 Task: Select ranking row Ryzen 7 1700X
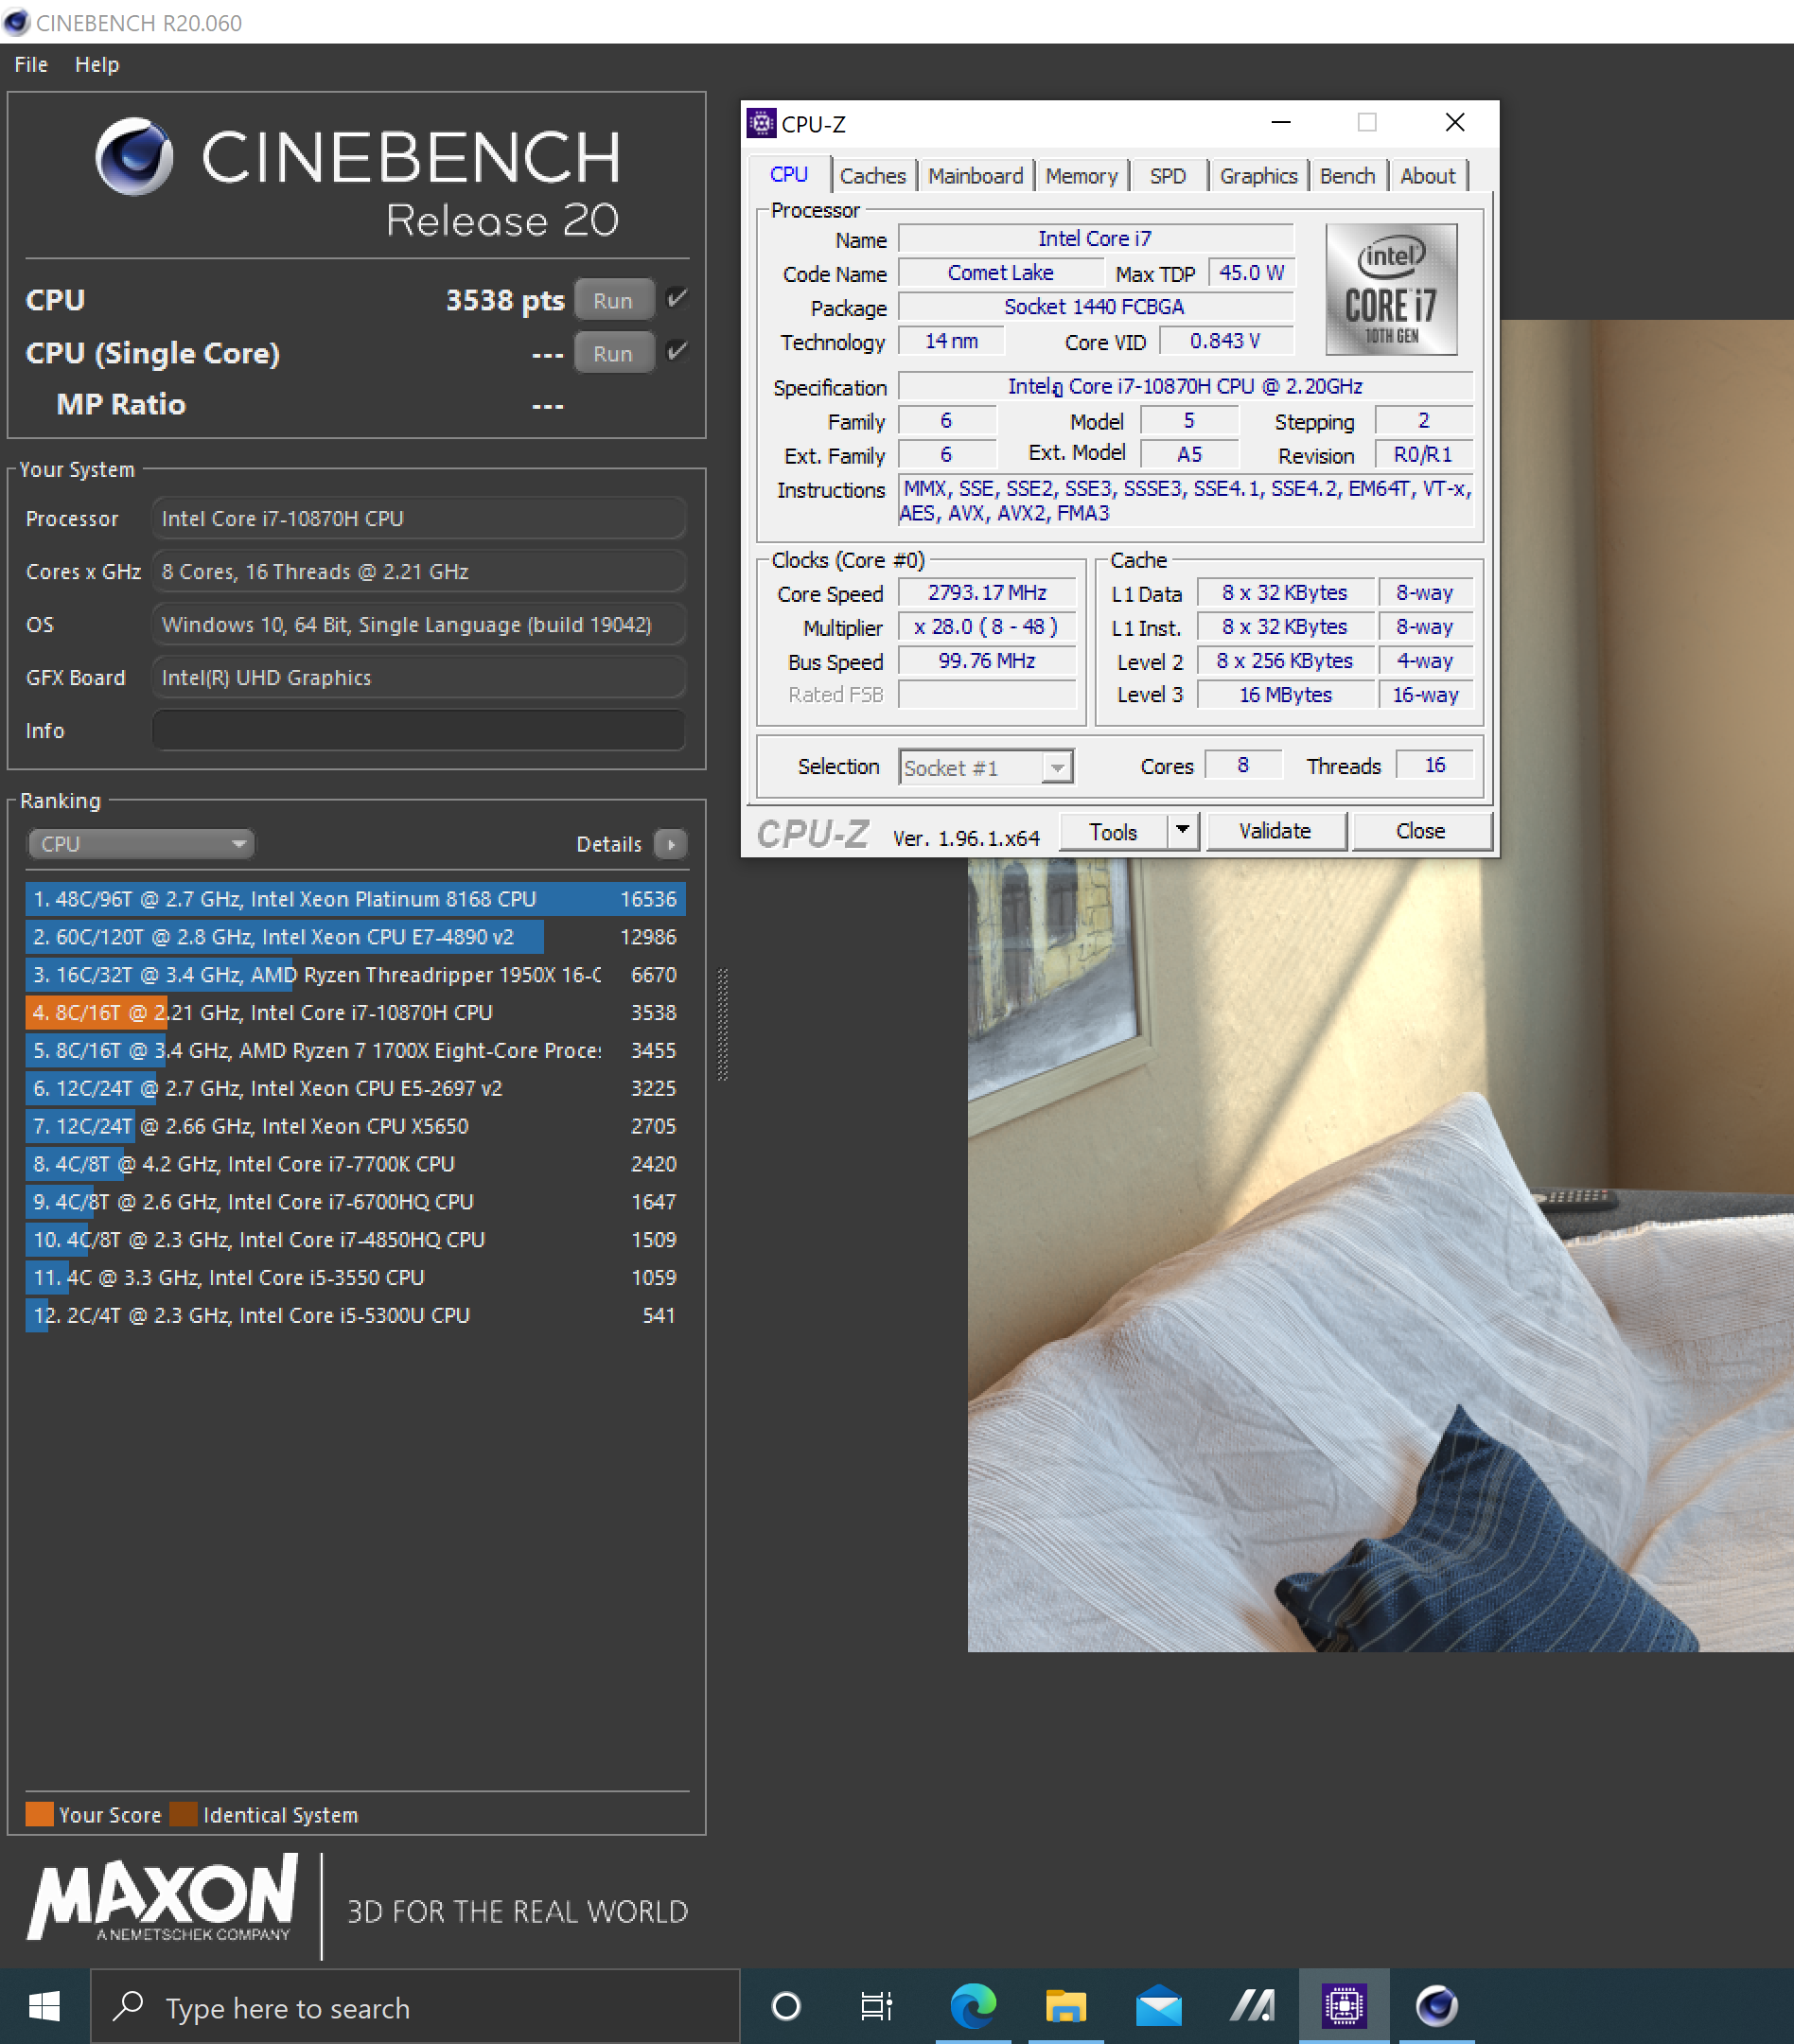click(x=355, y=1050)
